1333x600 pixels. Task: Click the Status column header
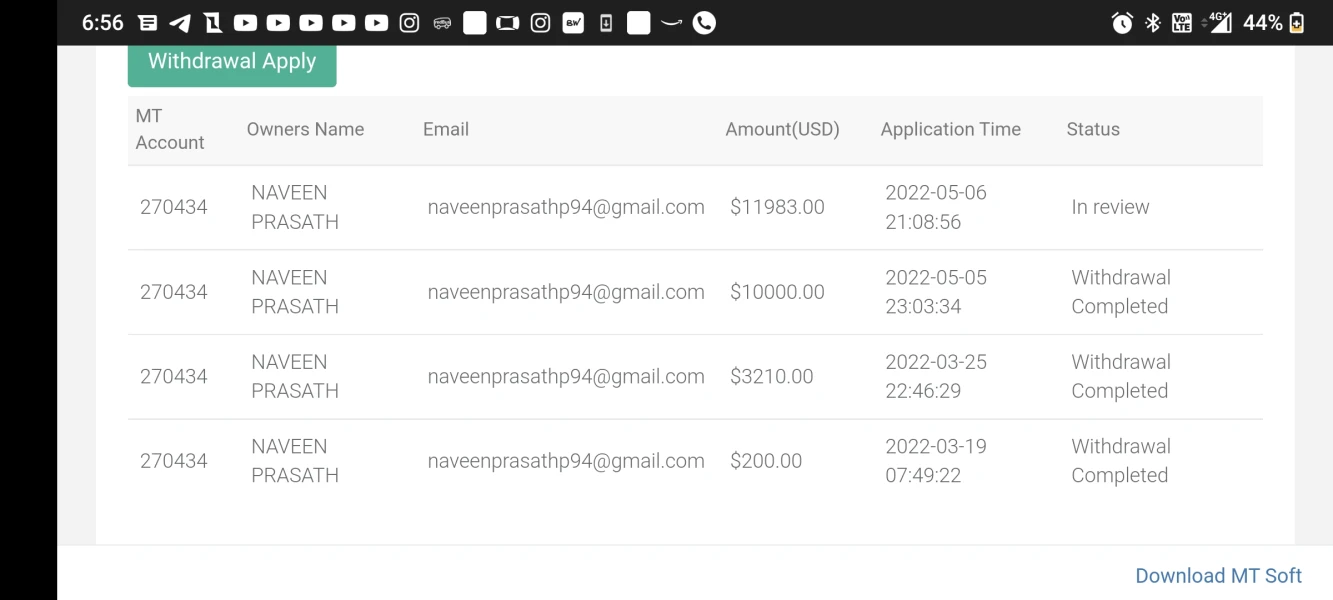click(x=1093, y=129)
